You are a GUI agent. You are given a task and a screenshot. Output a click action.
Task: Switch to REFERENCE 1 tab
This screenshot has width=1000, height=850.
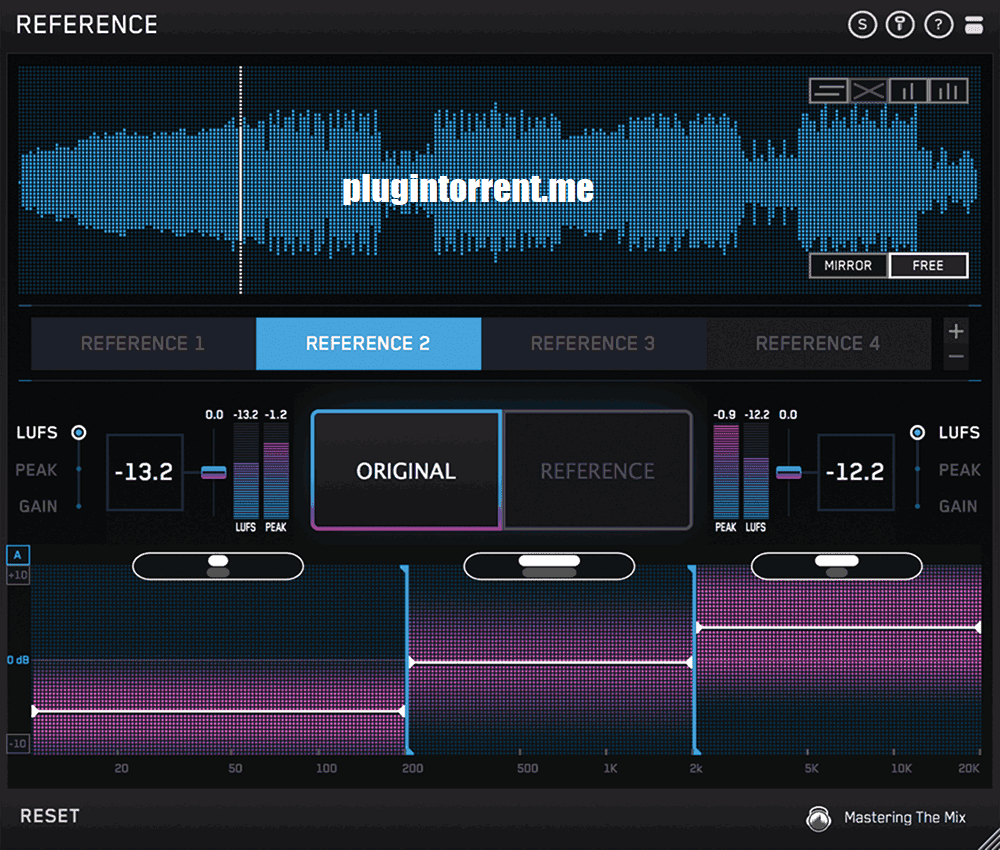[x=143, y=344]
